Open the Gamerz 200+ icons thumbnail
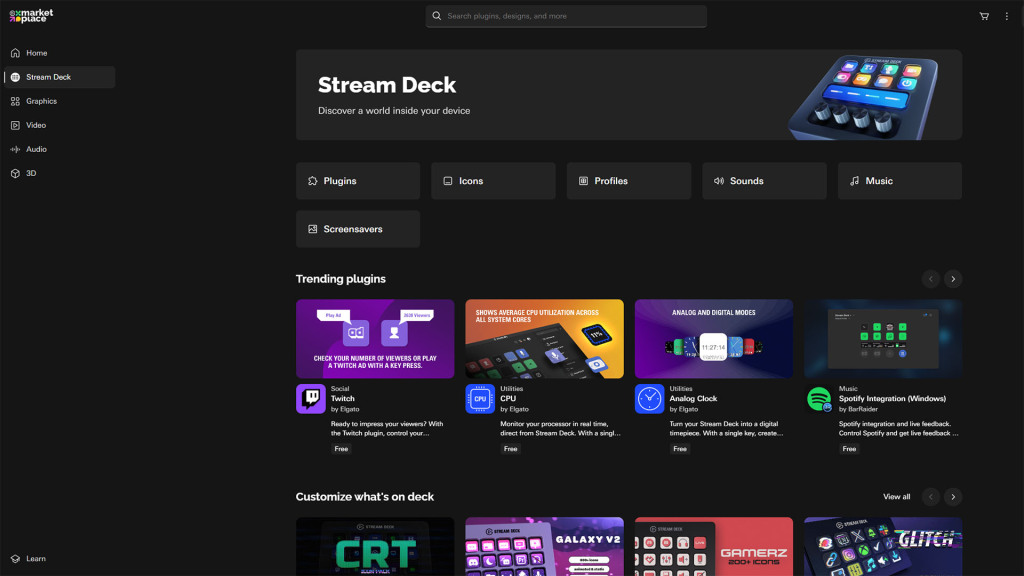Screen dimensions: 1024x576 [x=714, y=547]
